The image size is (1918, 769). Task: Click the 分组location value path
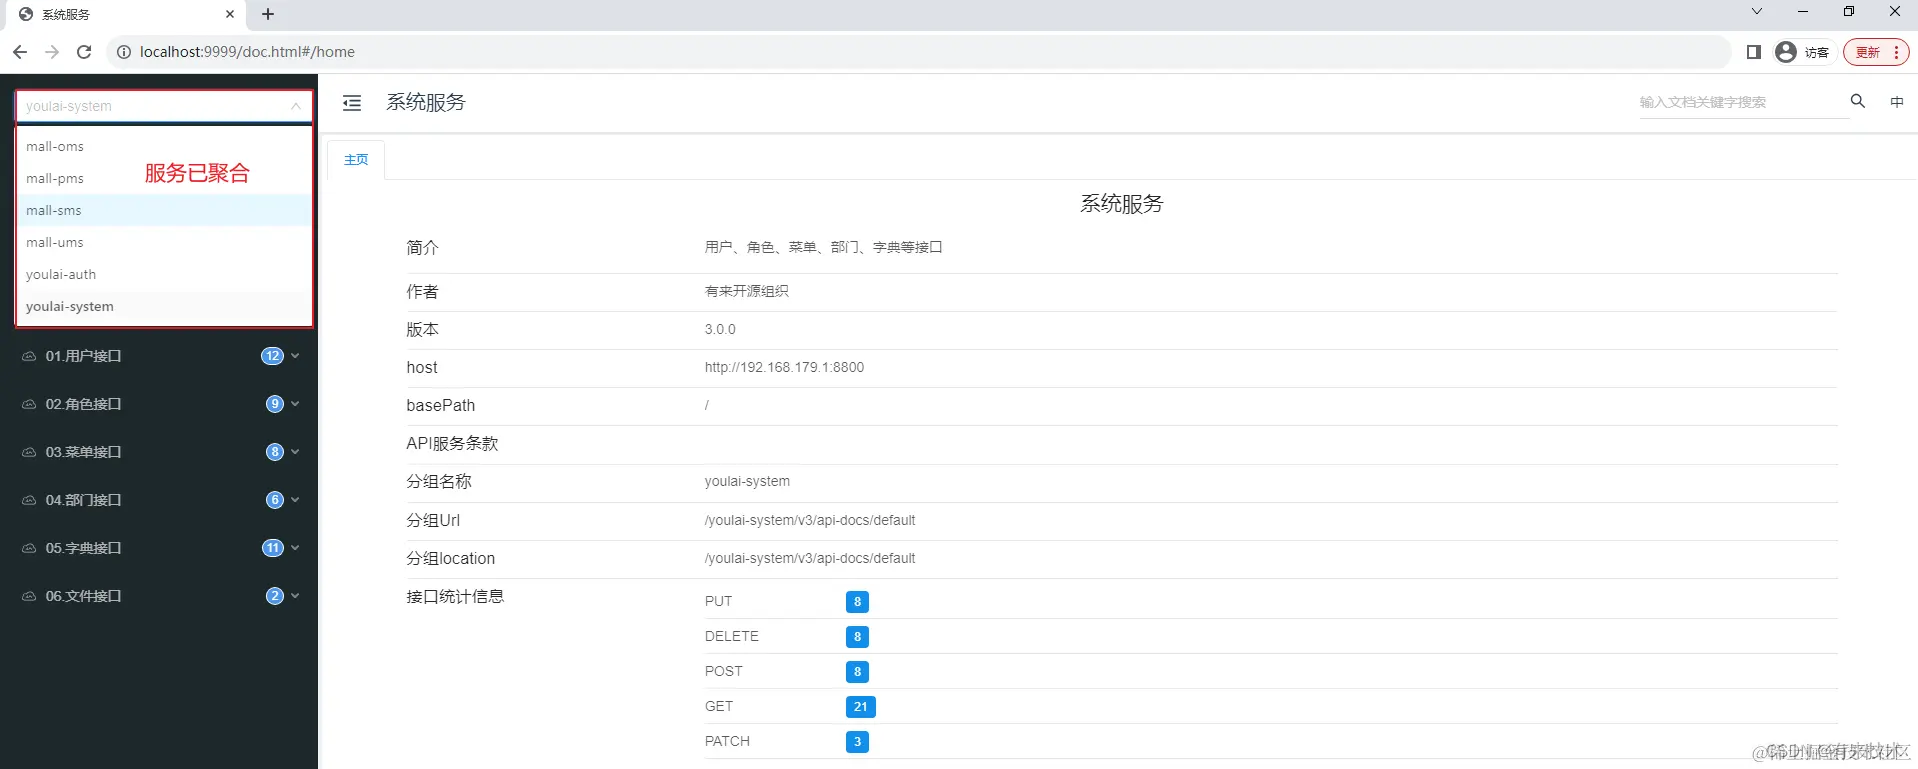(x=810, y=558)
